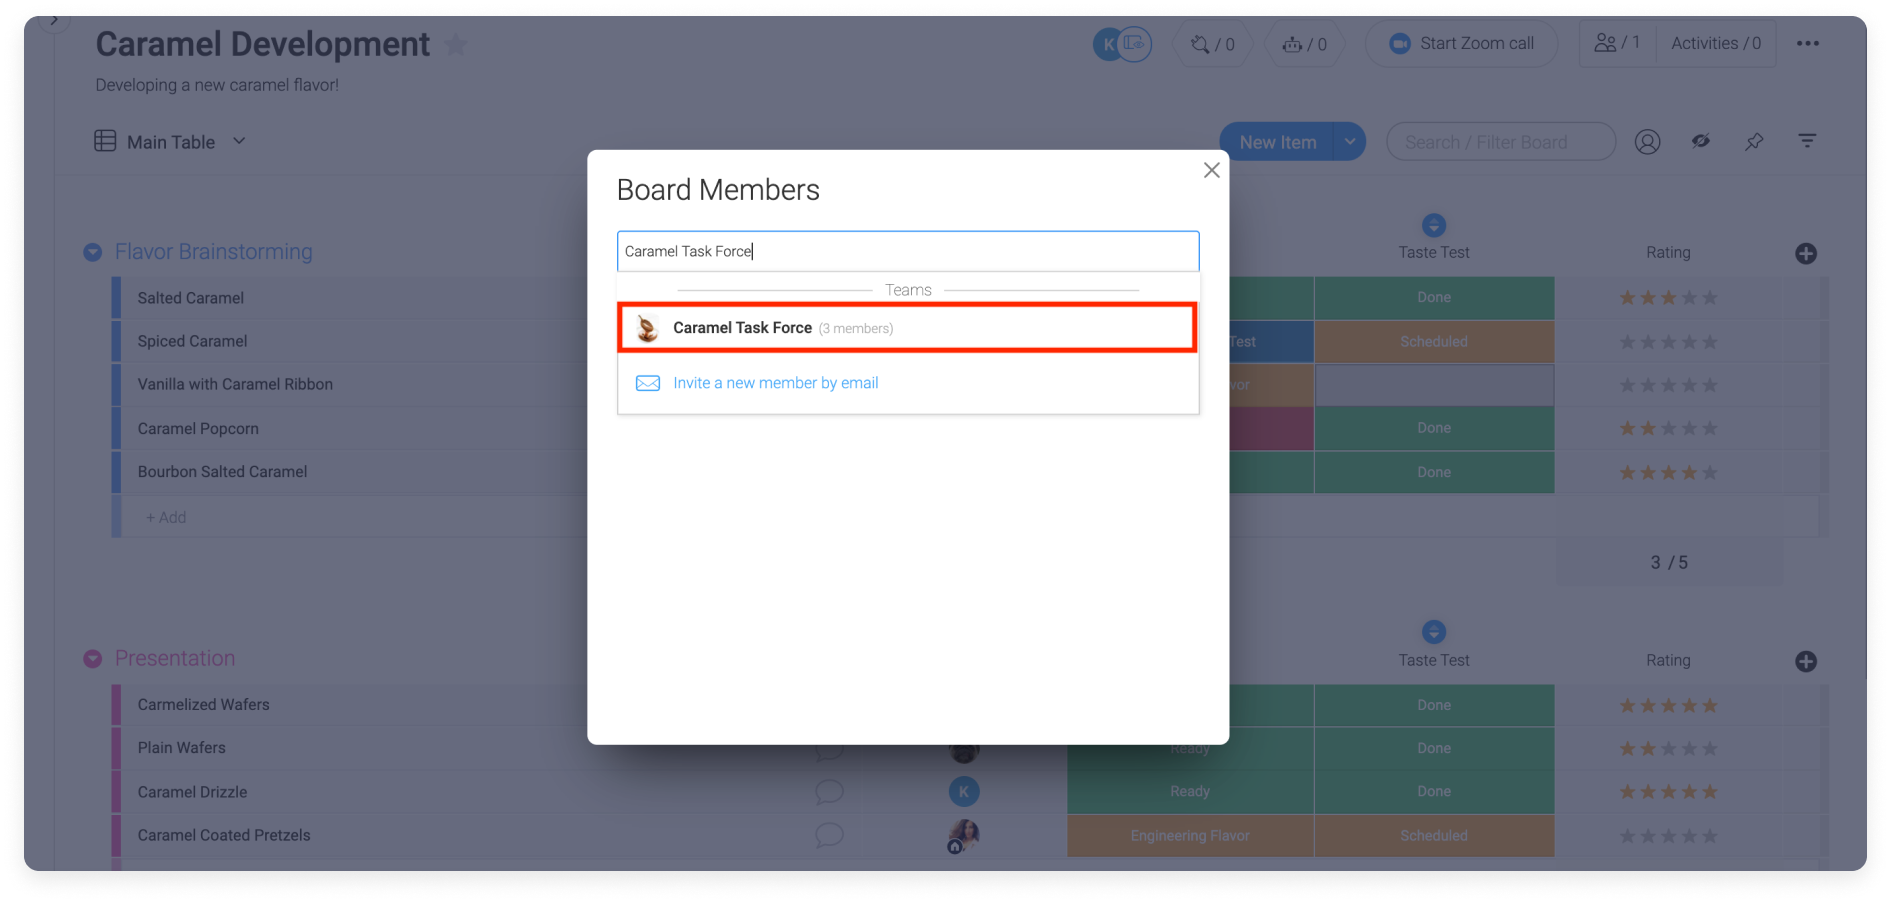The height and width of the screenshot is (903, 1891).
Task: Click the envelope icon beside invite link
Action: (648, 383)
